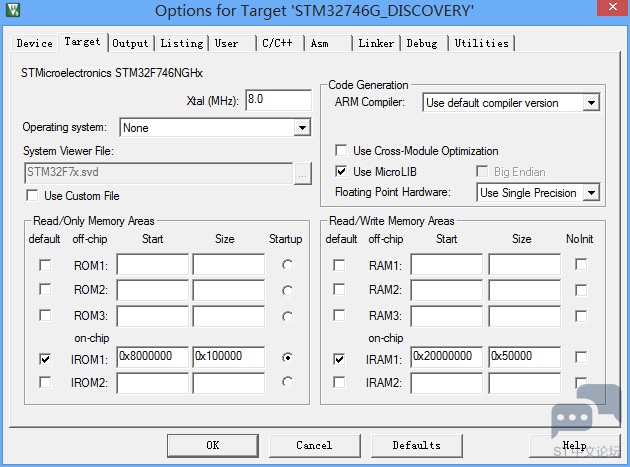Switch to the Linker tab
Viewport: 630px width, 467px height.
(x=376, y=43)
